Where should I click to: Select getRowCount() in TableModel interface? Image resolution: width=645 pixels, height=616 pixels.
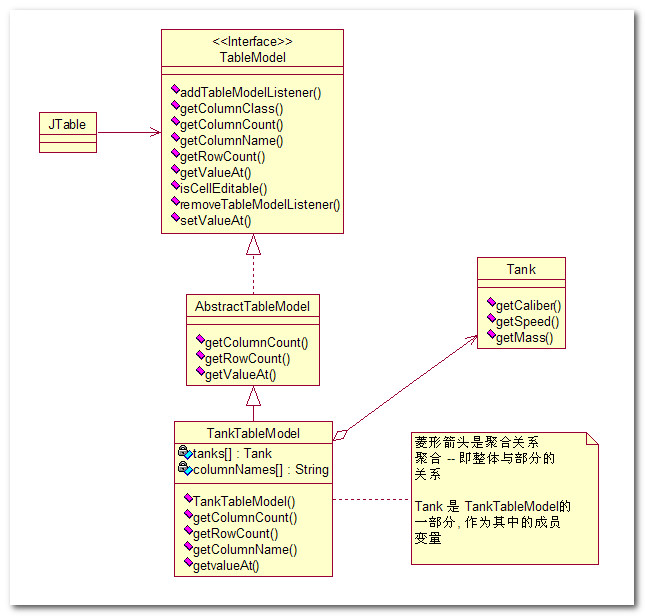(x=223, y=157)
